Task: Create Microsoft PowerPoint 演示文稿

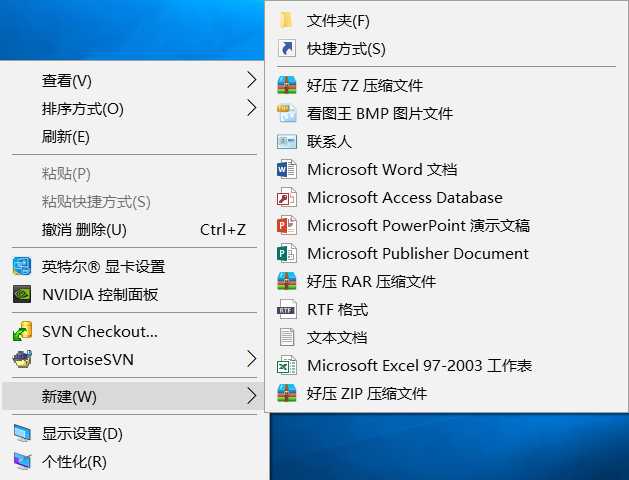Action: pyautogui.click(x=446, y=225)
